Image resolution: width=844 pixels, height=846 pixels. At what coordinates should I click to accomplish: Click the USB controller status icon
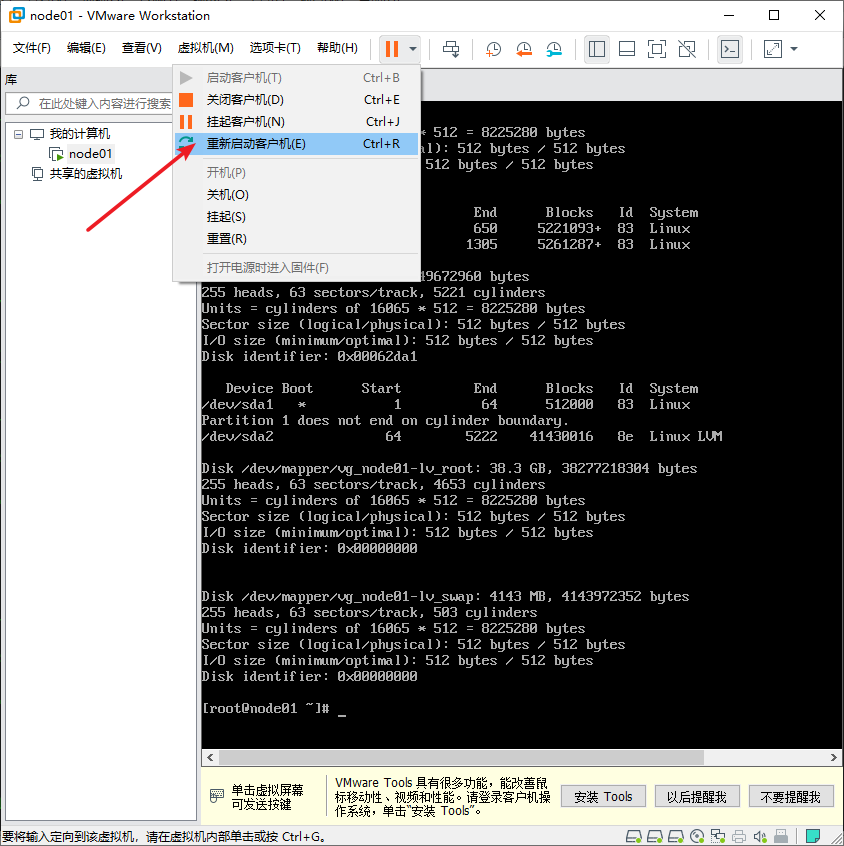pyautogui.click(x=781, y=836)
